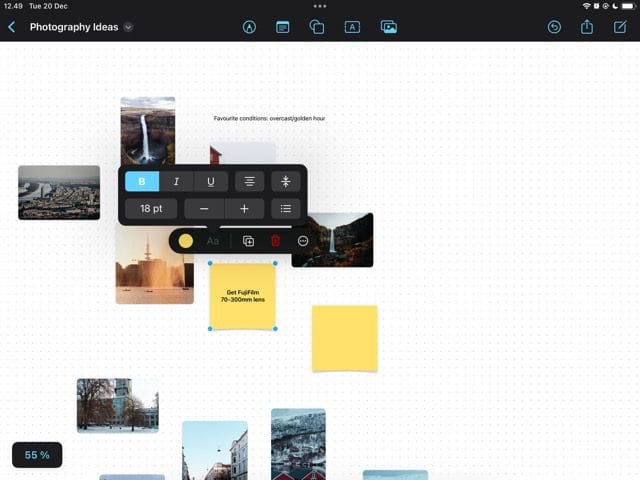Go back to the boards list
640x480 pixels.
point(12,27)
